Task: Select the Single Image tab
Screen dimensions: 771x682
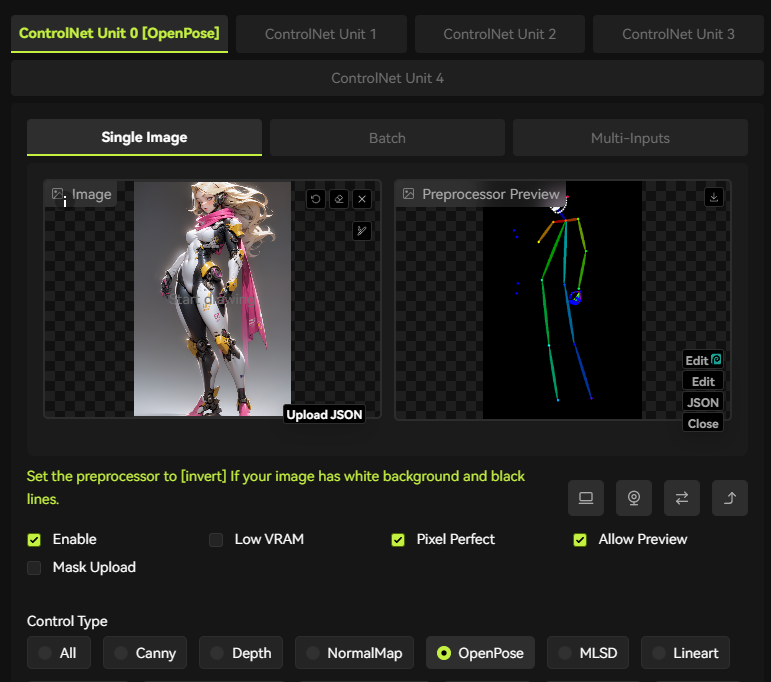Action: 145,137
